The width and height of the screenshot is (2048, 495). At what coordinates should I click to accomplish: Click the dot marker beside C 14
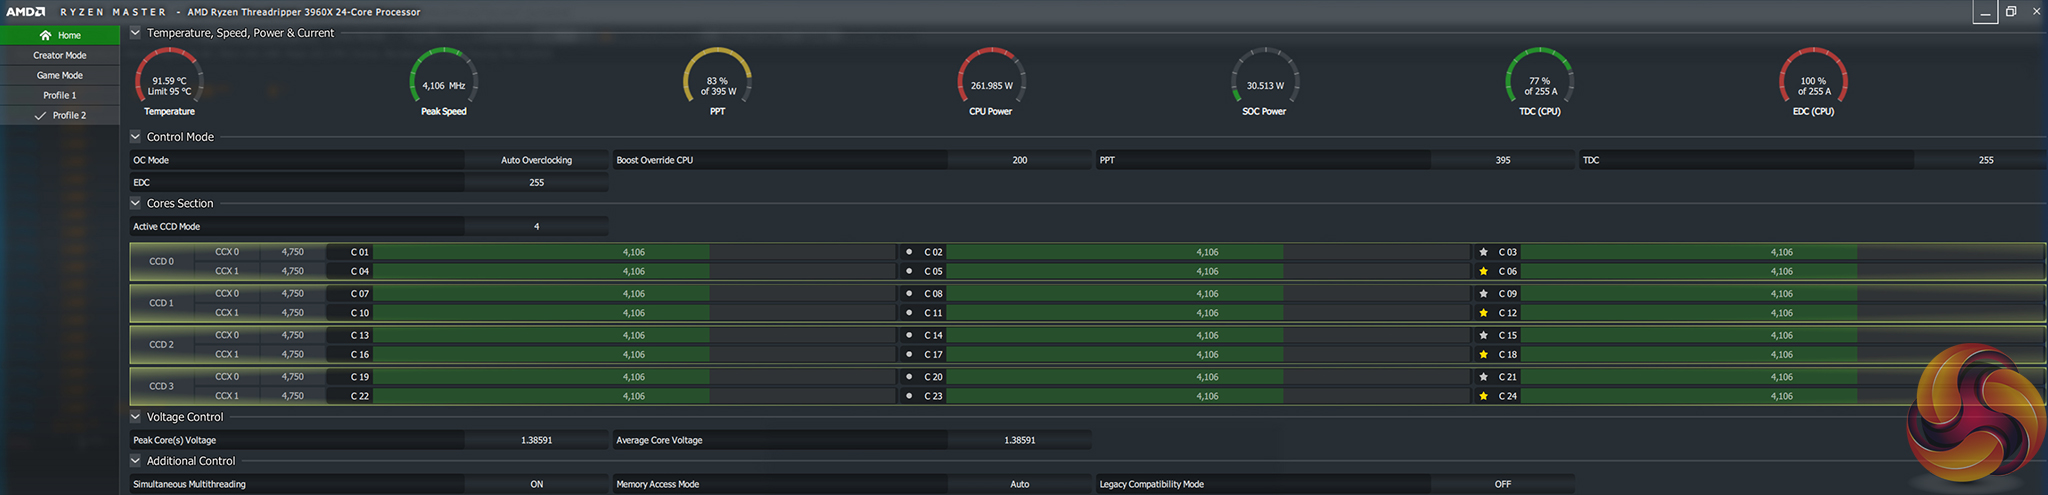(909, 335)
